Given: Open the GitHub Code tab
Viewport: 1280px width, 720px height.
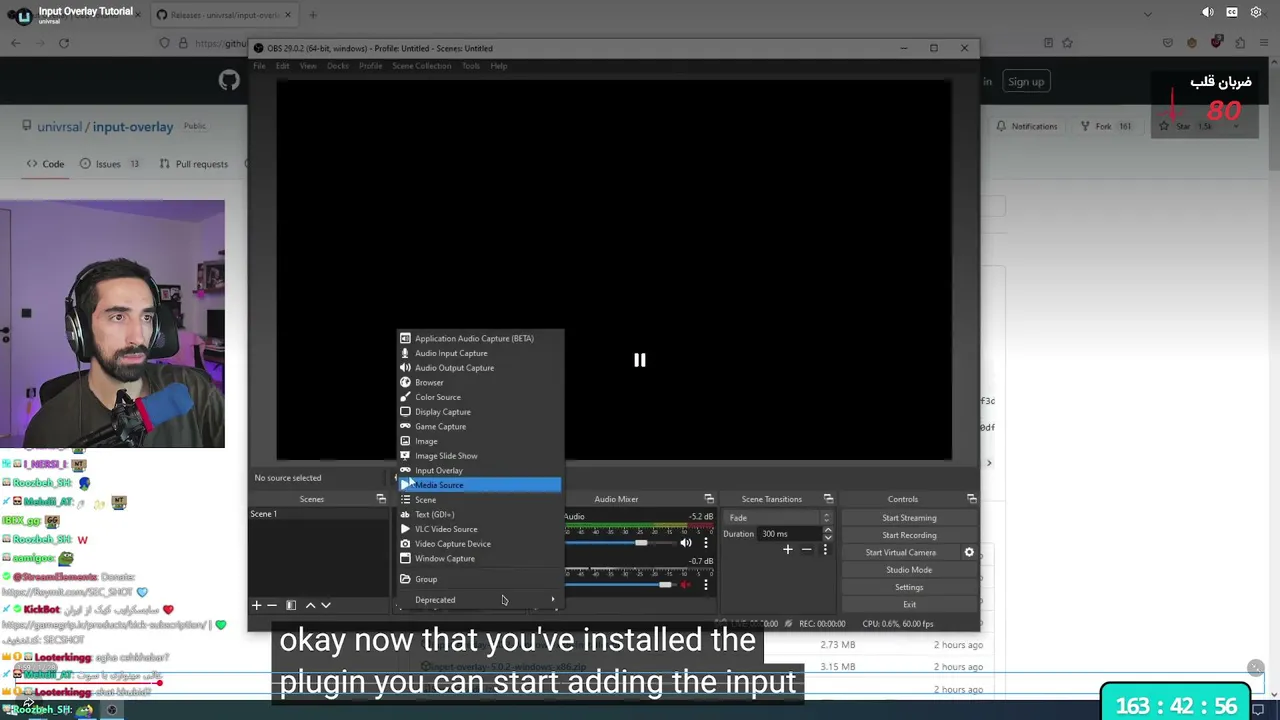Looking at the screenshot, I should [45, 164].
